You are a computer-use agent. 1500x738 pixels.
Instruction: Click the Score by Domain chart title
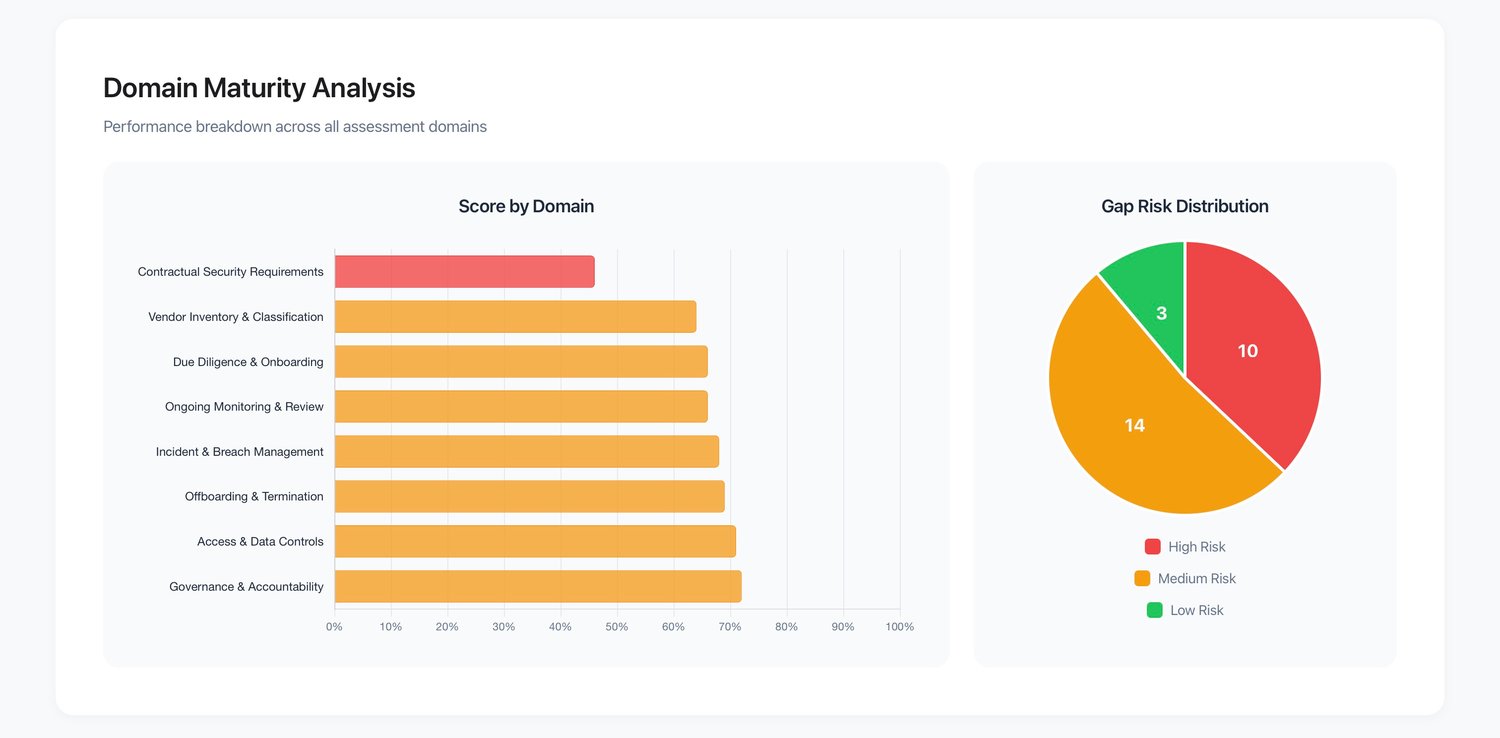click(526, 207)
